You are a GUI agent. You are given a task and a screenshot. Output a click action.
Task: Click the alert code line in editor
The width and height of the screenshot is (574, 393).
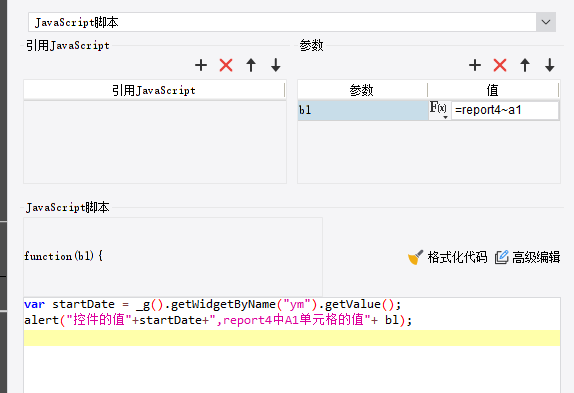218,320
